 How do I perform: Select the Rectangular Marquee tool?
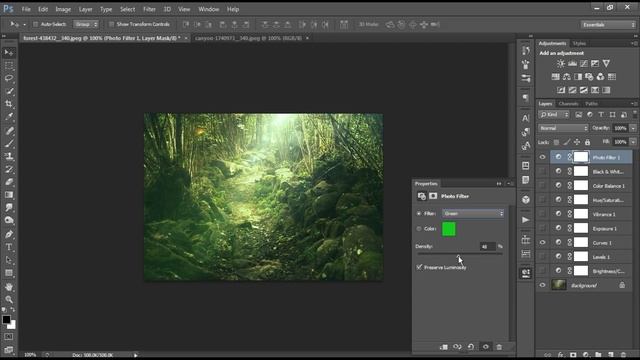point(9,65)
